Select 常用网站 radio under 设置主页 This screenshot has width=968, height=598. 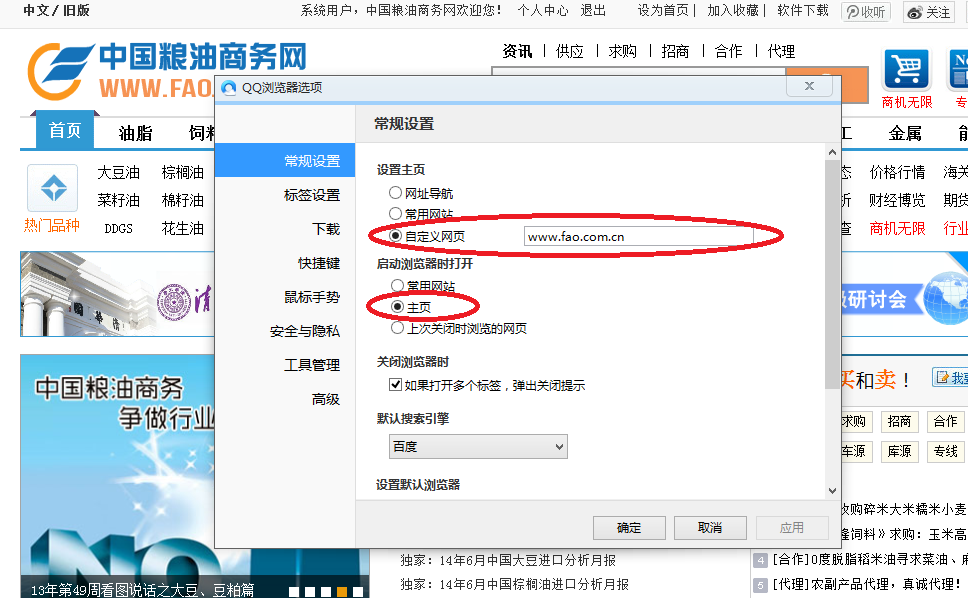(395, 214)
